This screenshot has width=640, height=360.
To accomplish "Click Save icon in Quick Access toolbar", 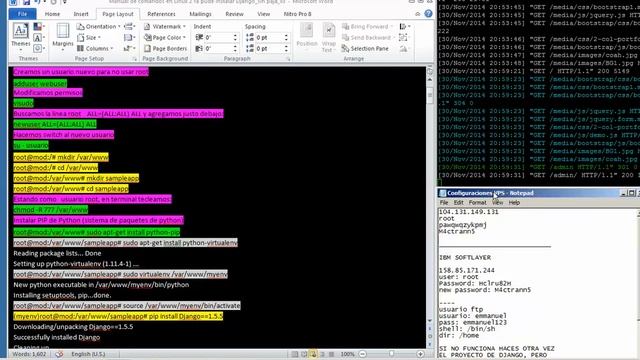I will [x=27, y=2].
